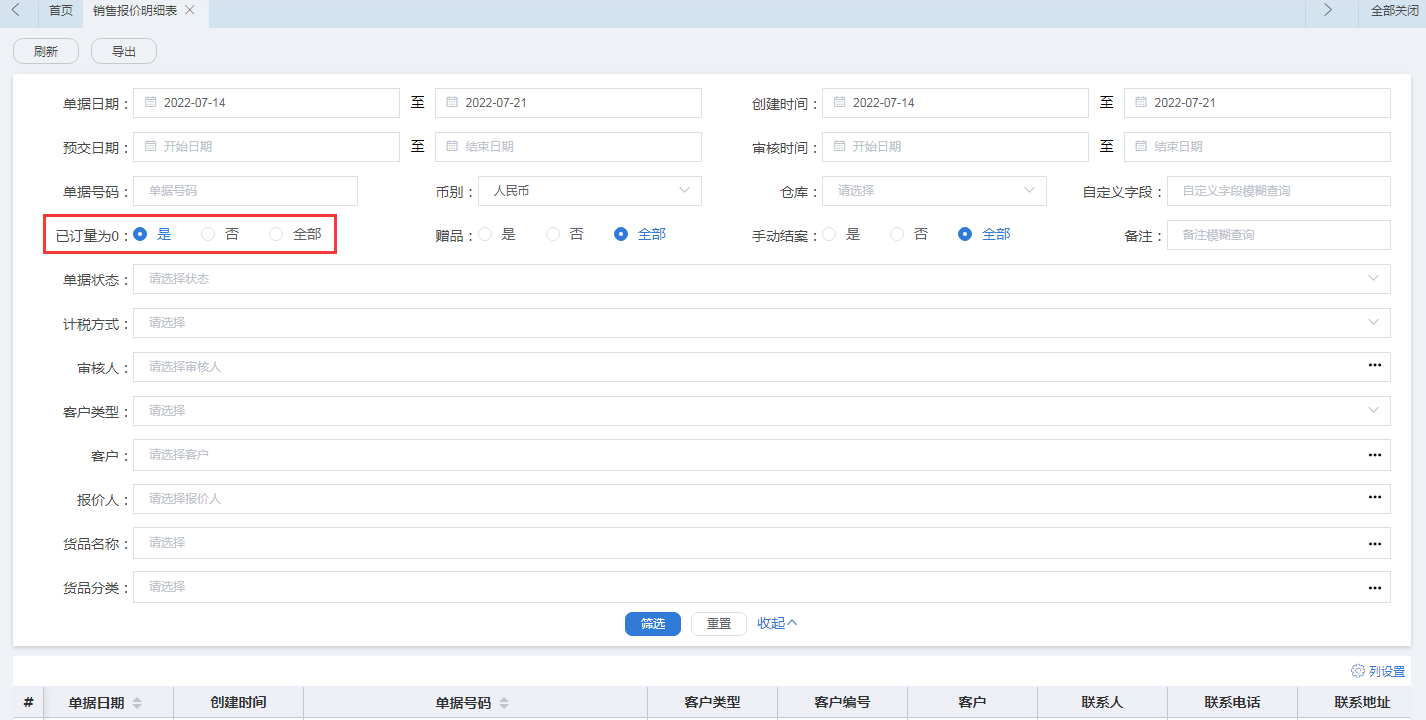Click the 列设置 link text
The width and height of the screenshot is (1426, 720).
[x=1387, y=672]
